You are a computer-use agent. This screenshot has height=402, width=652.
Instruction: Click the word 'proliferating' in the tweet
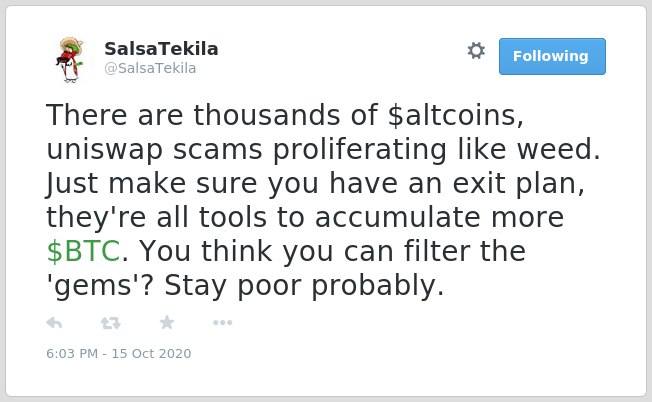click(x=360, y=150)
